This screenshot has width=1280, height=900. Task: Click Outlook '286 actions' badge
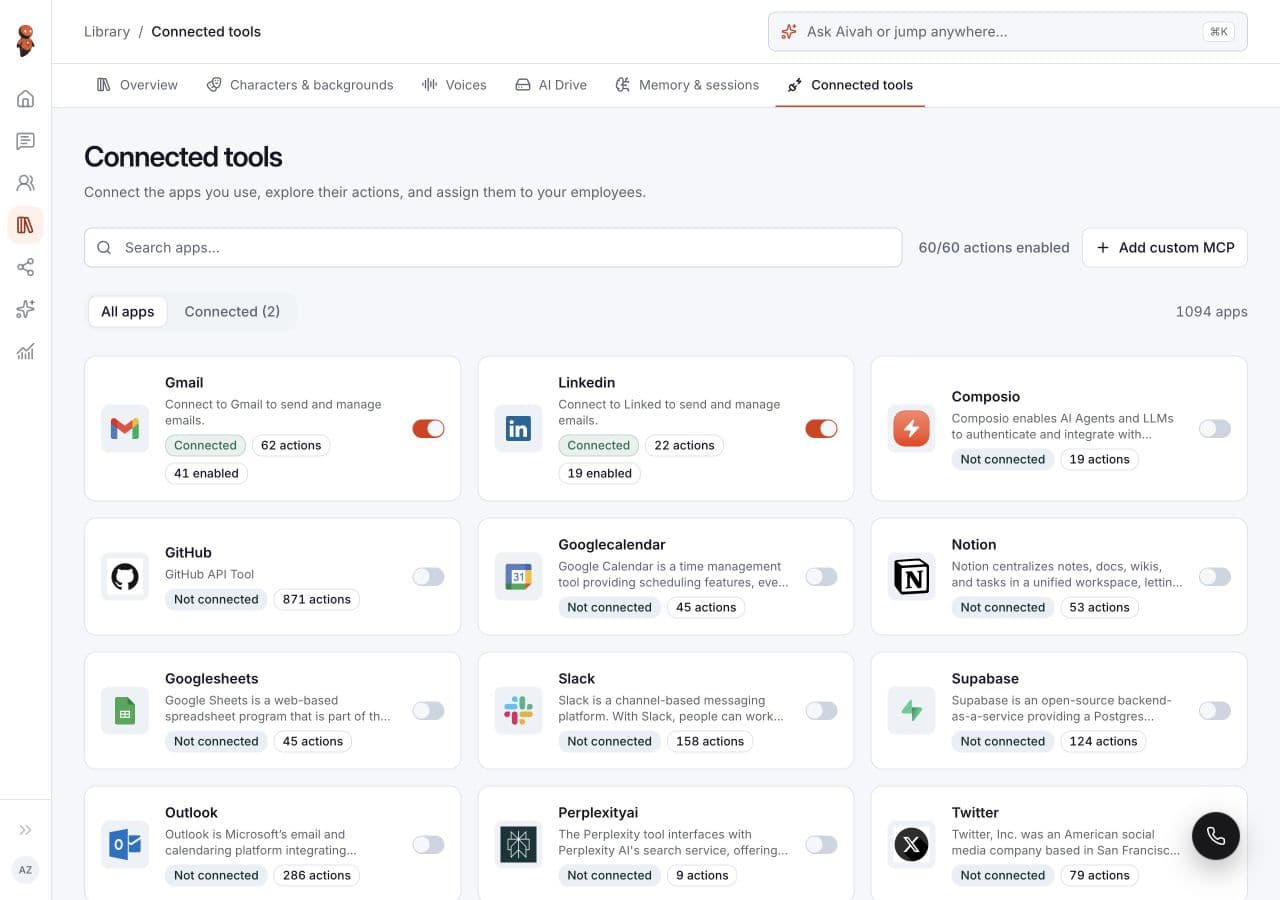click(317, 875)
